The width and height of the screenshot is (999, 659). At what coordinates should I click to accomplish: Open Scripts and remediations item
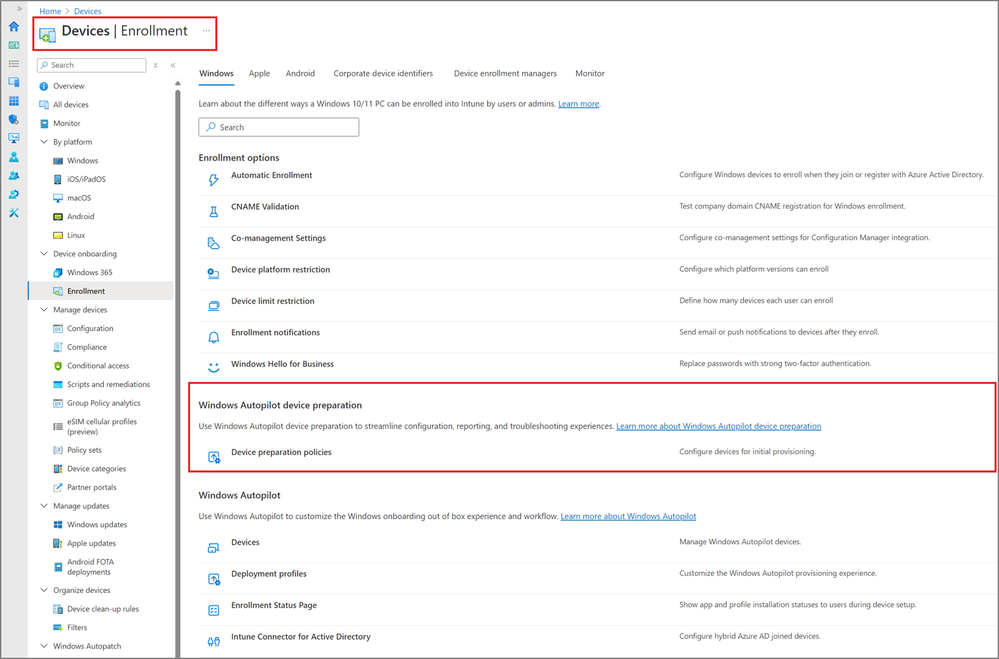click(x=108, y=384)
